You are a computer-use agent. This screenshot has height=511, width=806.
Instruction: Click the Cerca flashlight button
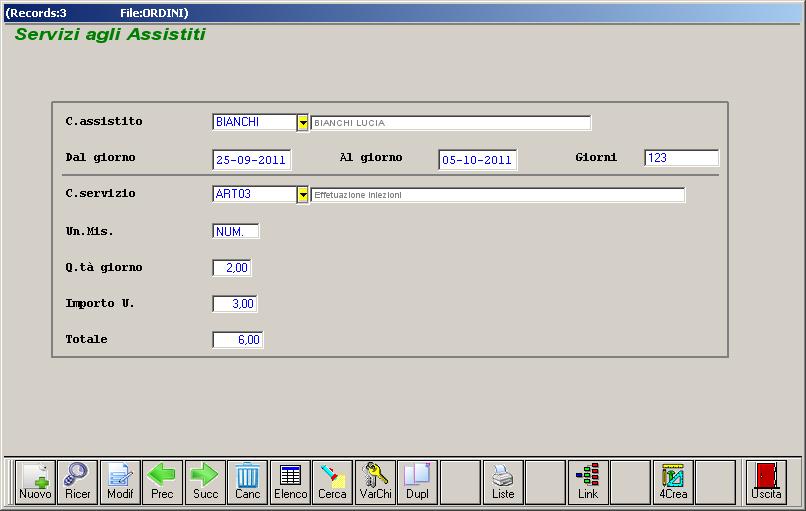[x=333, y=482]
